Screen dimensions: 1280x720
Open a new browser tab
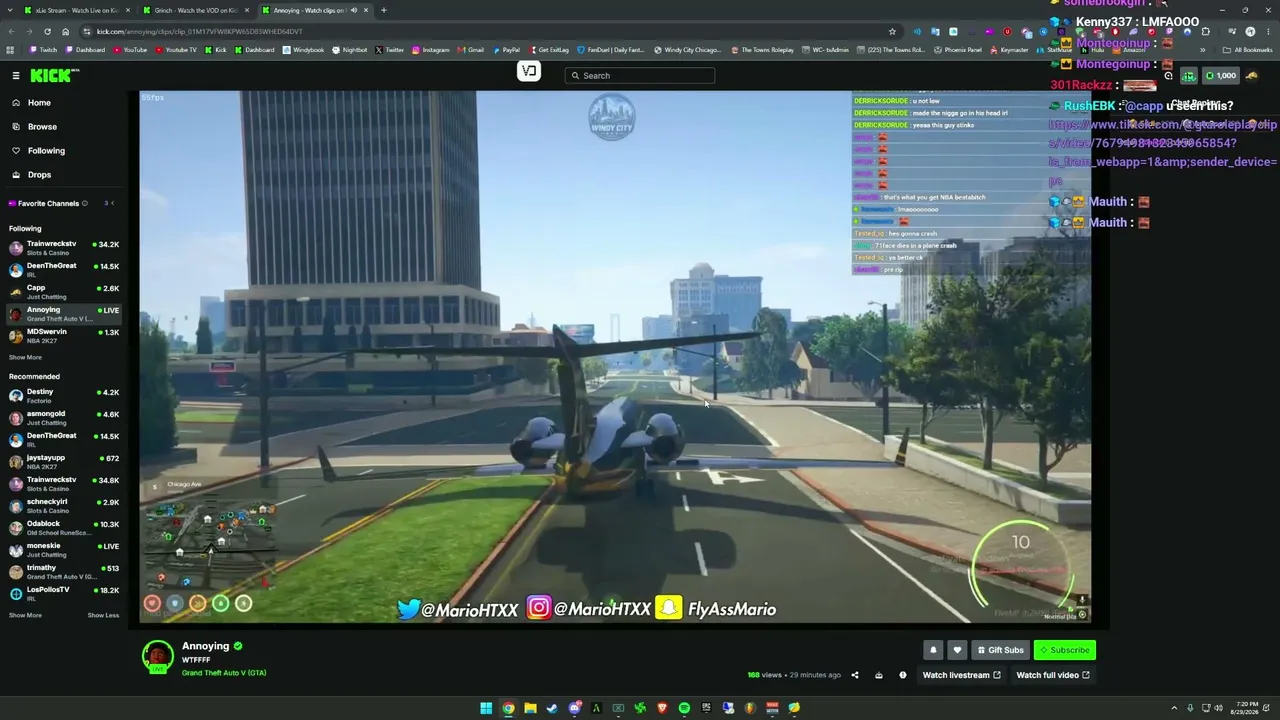pos(384,10)
